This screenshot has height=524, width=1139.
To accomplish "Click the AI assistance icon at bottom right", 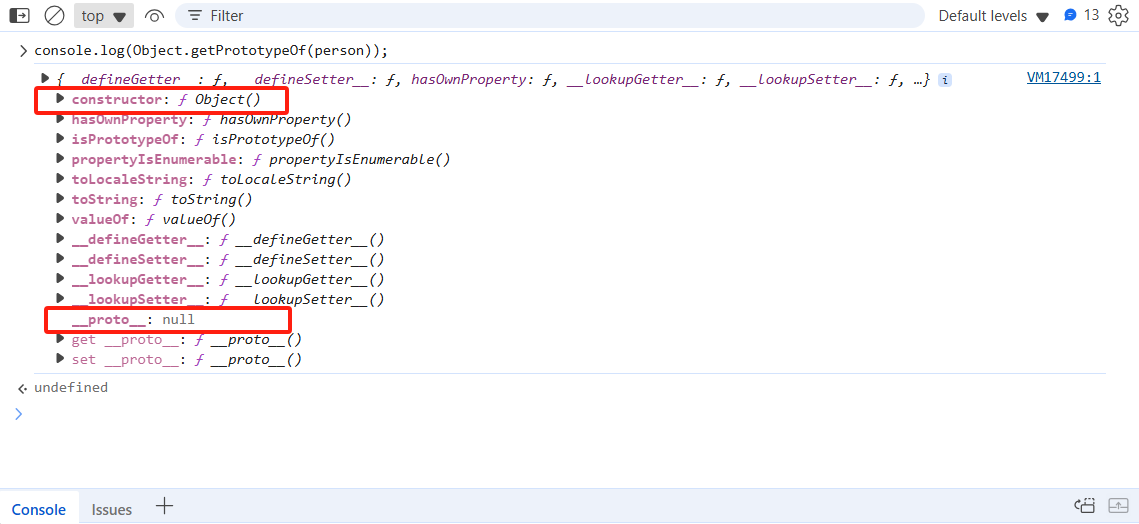I will [x=1085, y=507].
